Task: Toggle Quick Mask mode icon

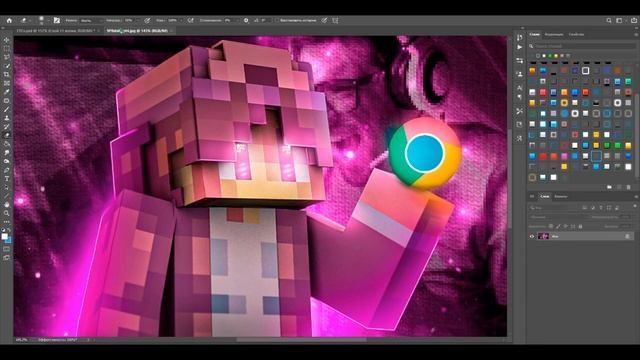Action: (7, 249)
